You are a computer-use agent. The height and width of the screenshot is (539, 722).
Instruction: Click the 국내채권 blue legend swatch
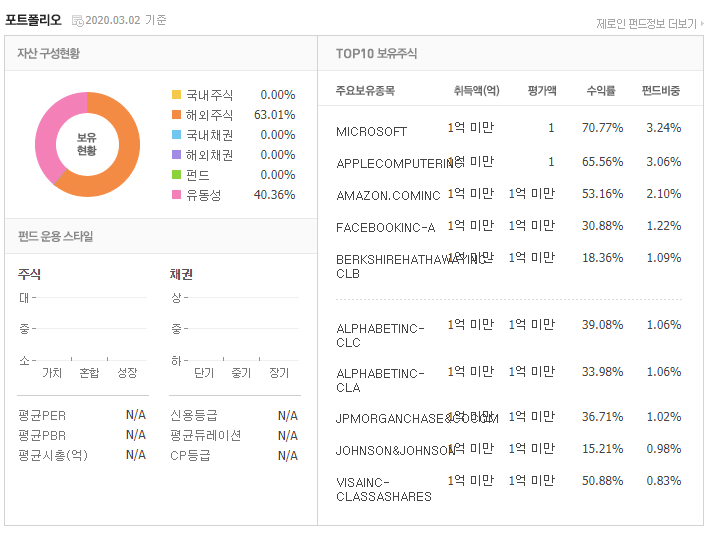[176, 135]
